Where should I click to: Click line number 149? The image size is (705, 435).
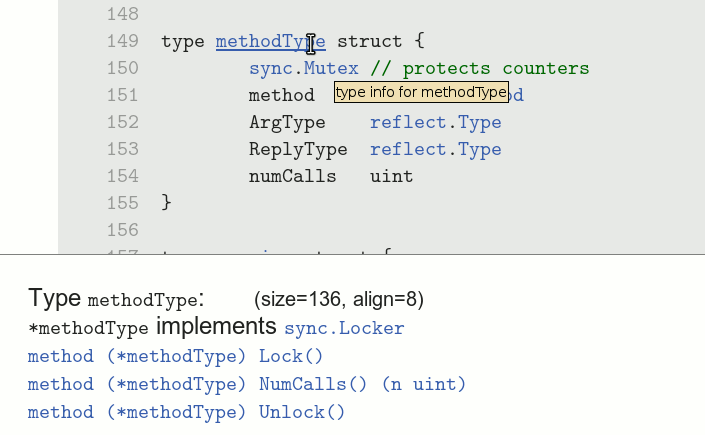click(121, 42)
